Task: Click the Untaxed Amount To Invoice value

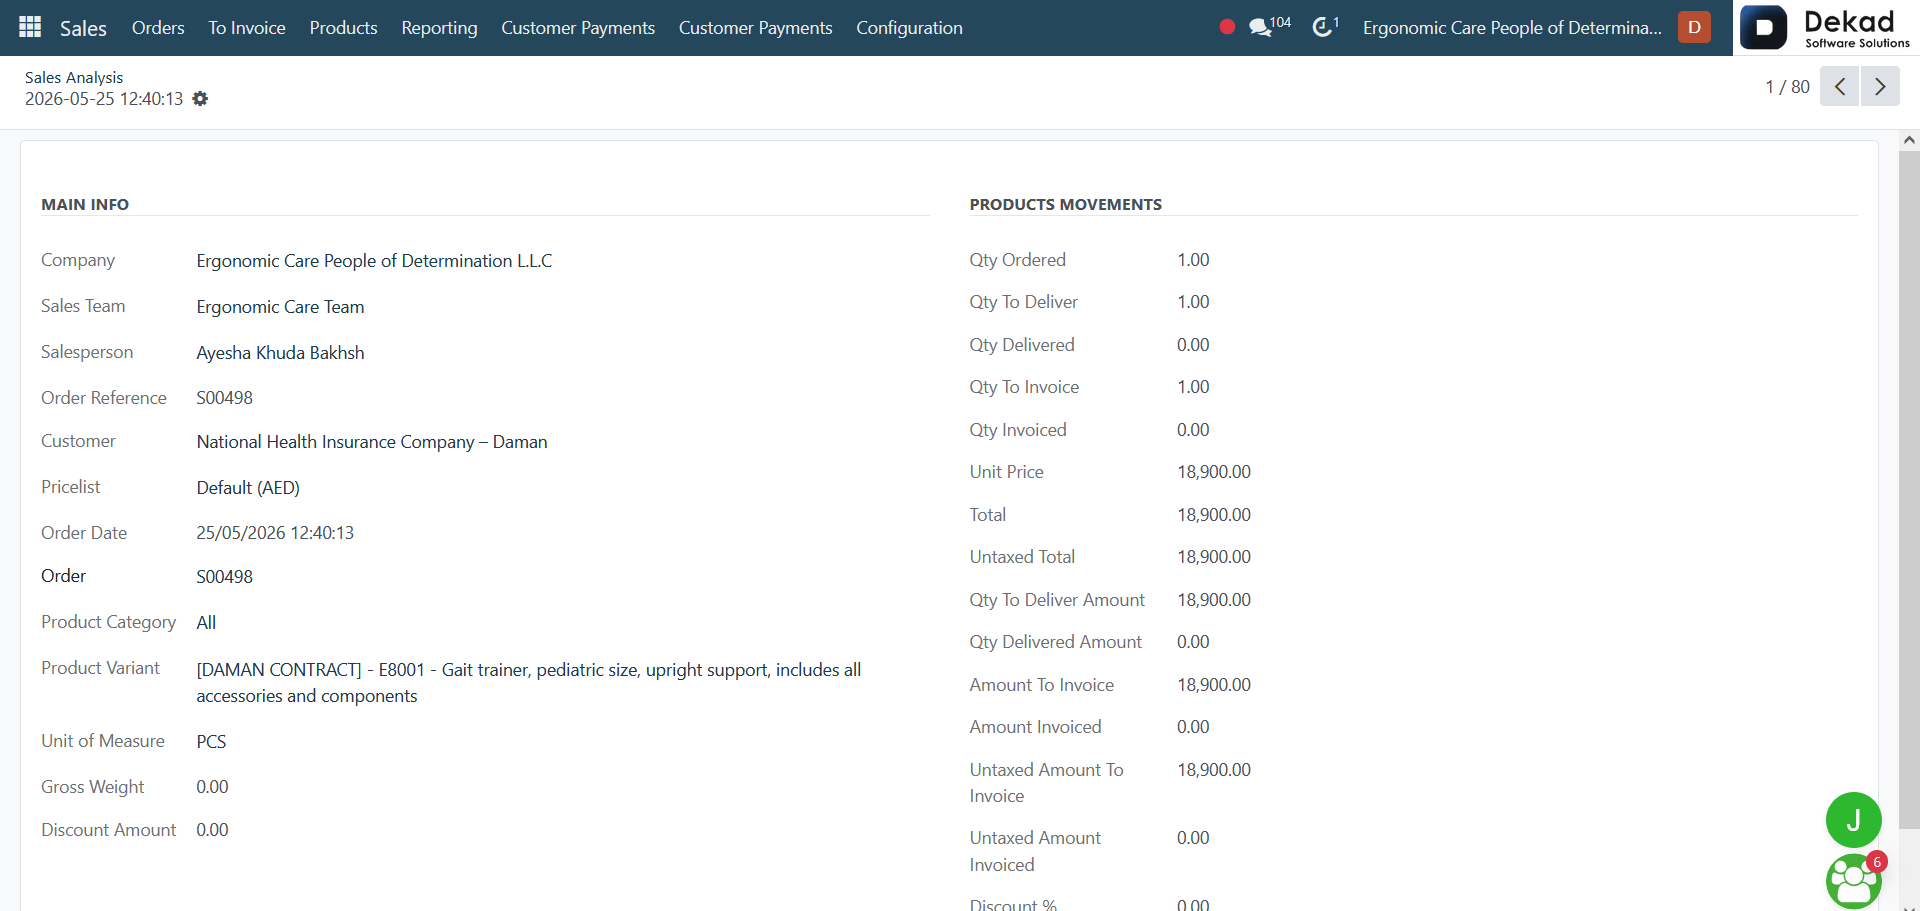Action: (1214, 770)
